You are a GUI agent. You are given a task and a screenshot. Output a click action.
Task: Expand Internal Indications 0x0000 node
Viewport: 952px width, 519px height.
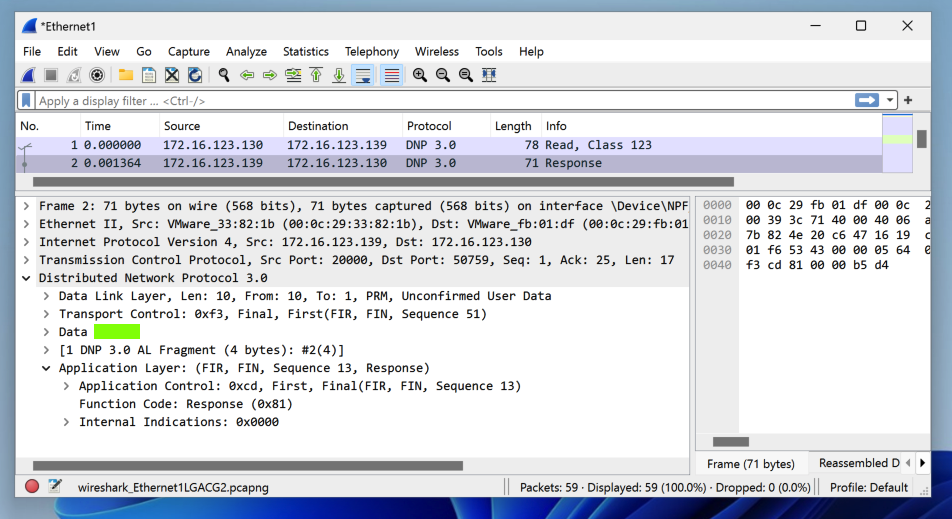pyautogui.click(x=66, y=422)
